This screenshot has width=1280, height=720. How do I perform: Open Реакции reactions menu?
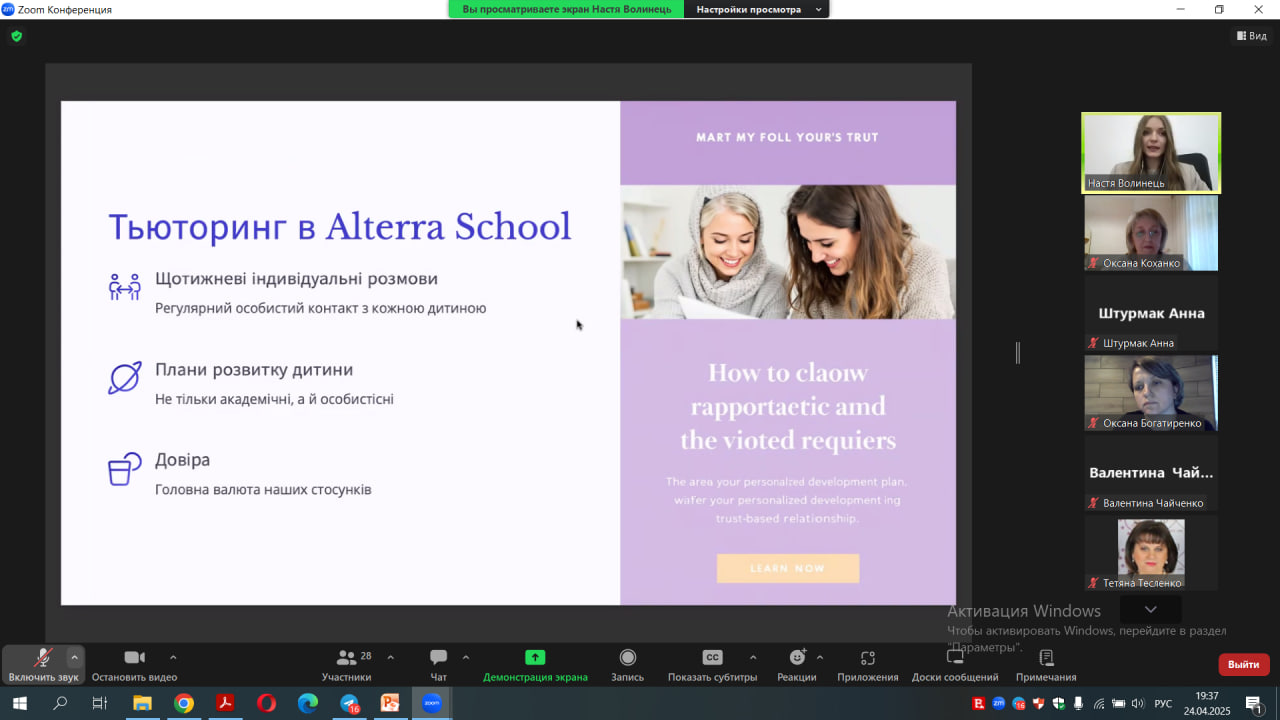tap(797, 666)
